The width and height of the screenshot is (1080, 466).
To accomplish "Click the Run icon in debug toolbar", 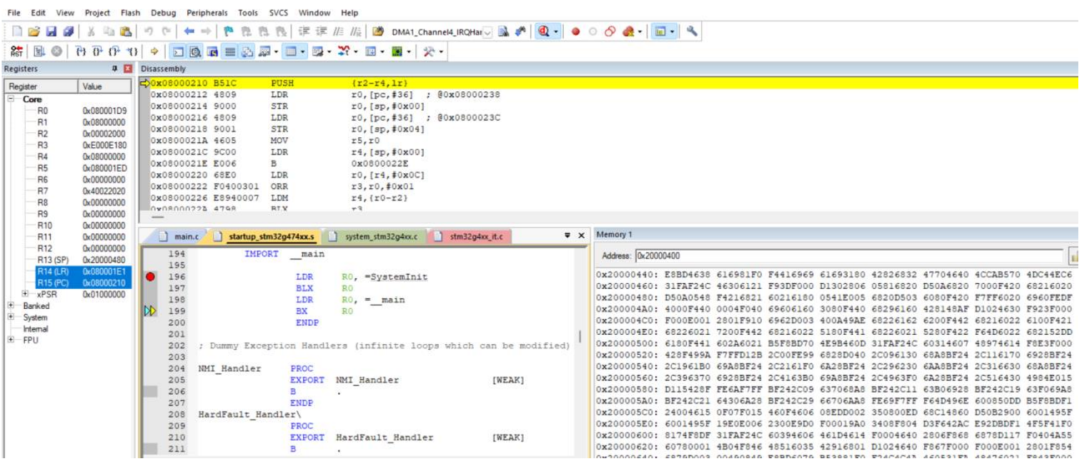I will pos(37,52).
